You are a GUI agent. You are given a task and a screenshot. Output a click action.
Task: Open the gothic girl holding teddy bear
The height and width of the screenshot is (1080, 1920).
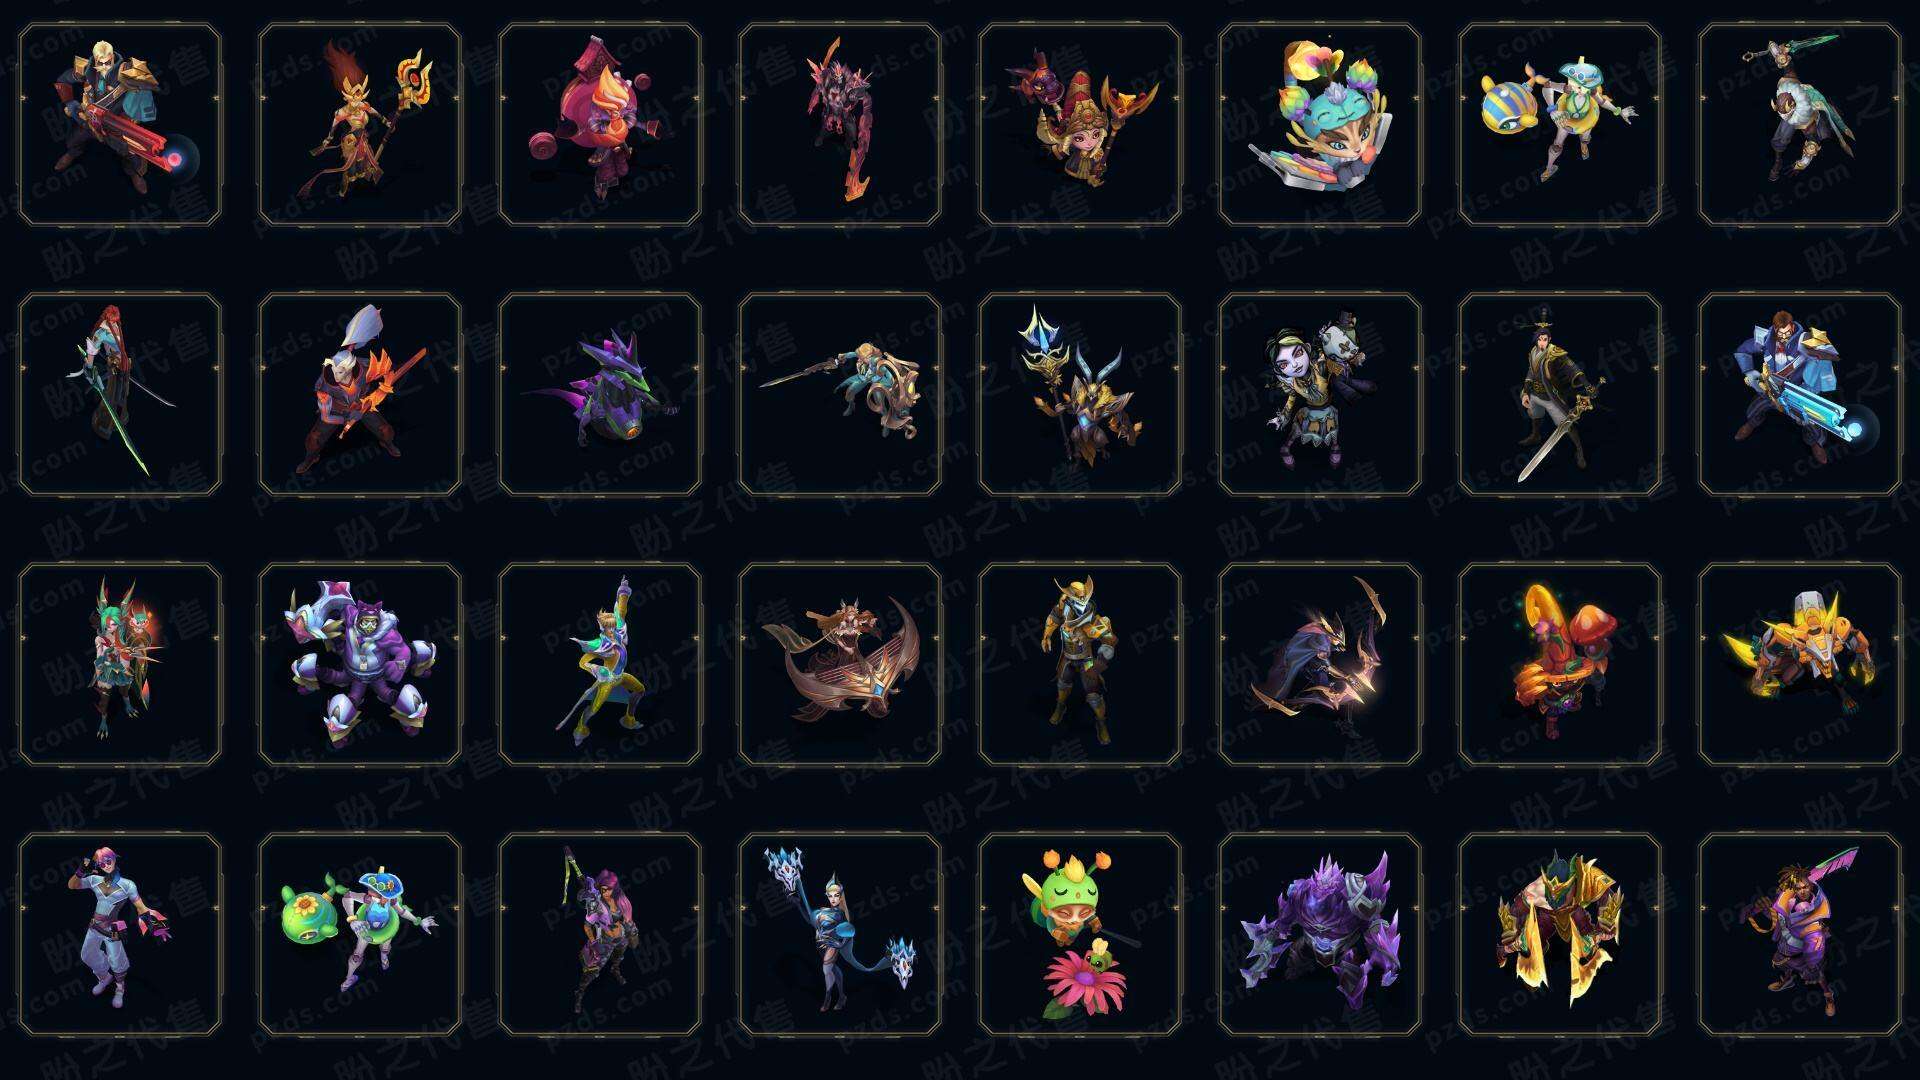(x=1320, y=394)
